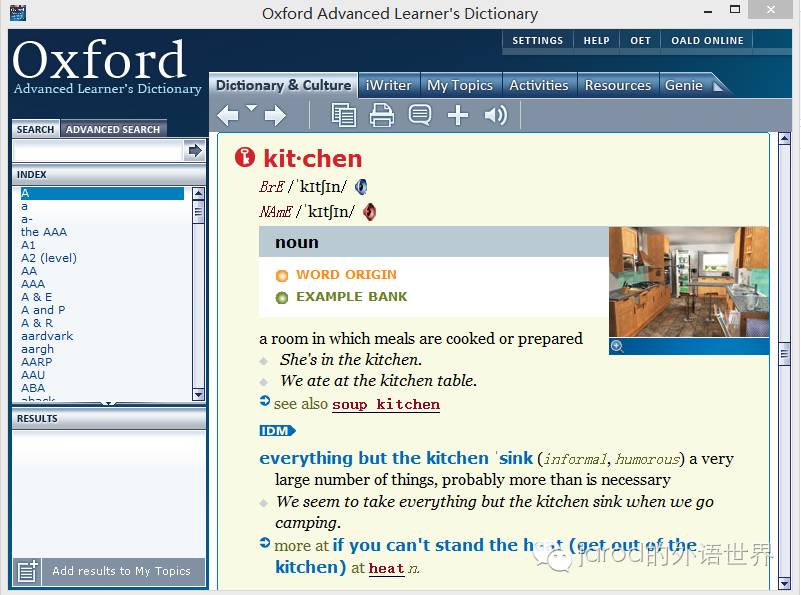801x595 pixels.
Task: Go forward with the right arrow toolbar icon
Action: click(x=275, y=115)
